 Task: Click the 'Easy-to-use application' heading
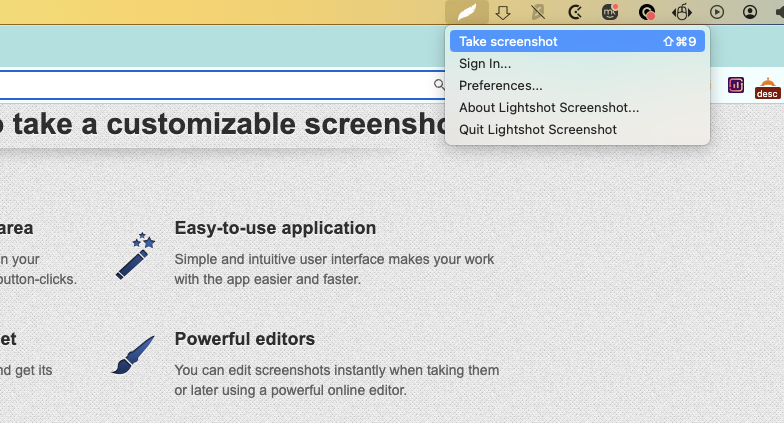click(x=275, y=228)
